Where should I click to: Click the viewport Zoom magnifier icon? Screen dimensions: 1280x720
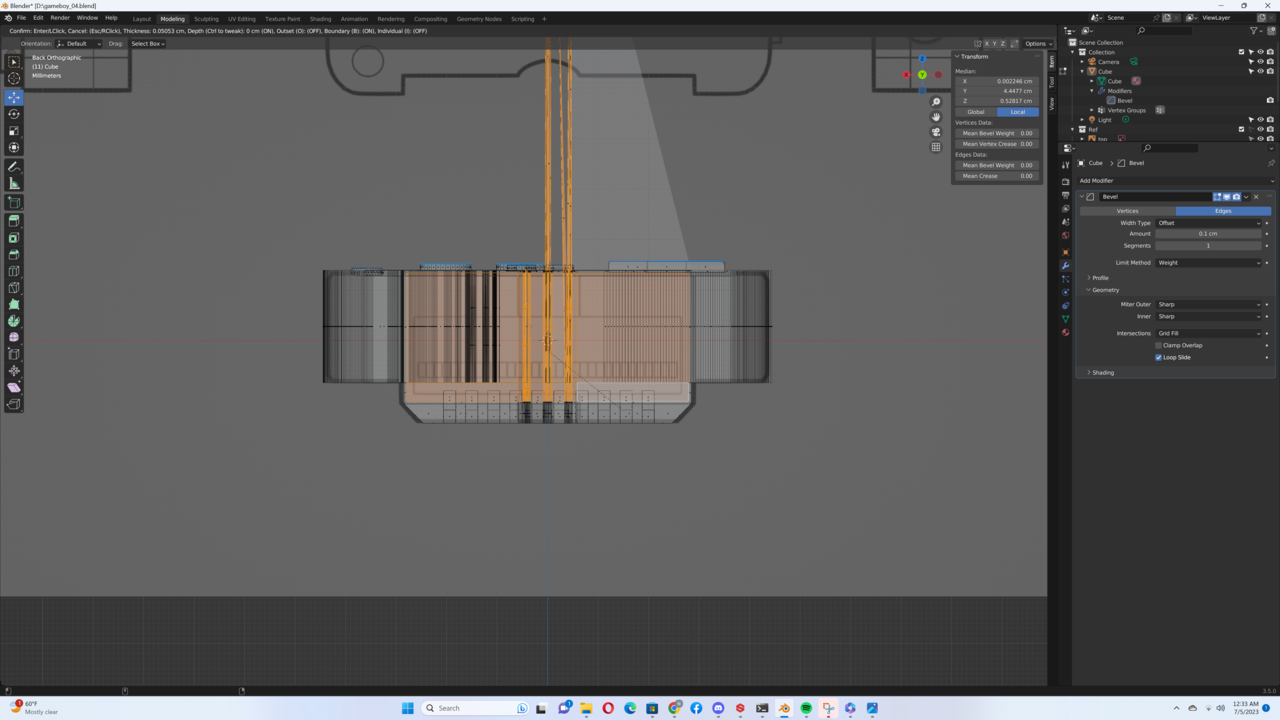tap(935, 101)
